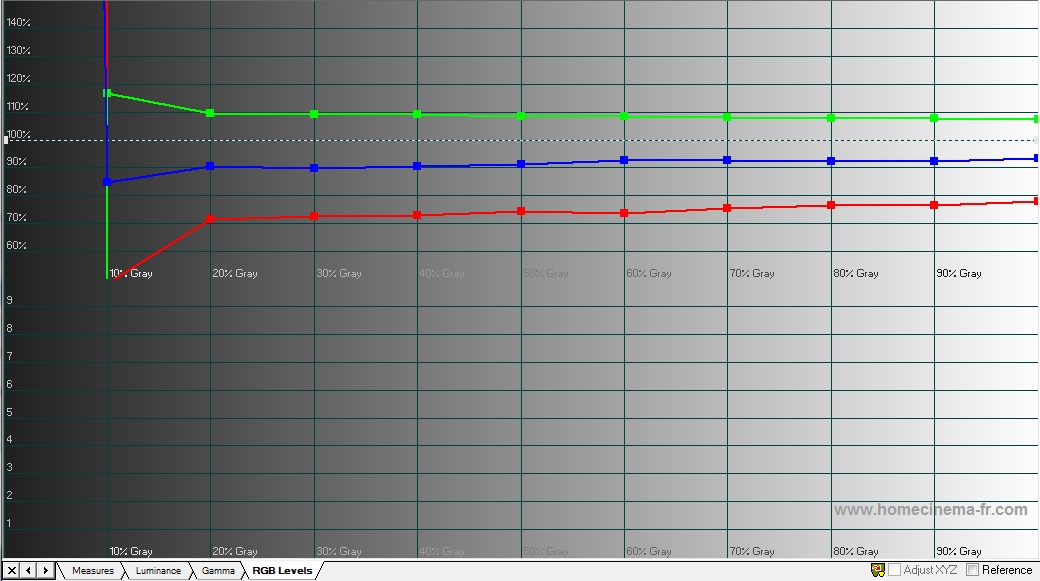
Task: Click the 60% axis label
Action: [x=17, y=245]
